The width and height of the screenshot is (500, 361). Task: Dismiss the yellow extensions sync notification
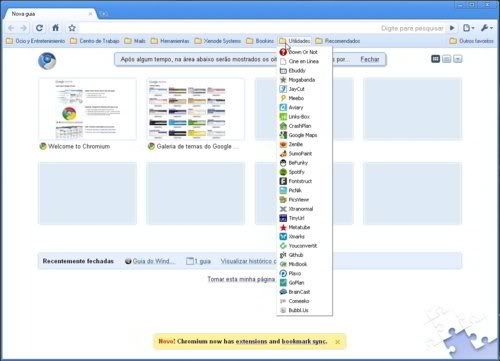338,342
